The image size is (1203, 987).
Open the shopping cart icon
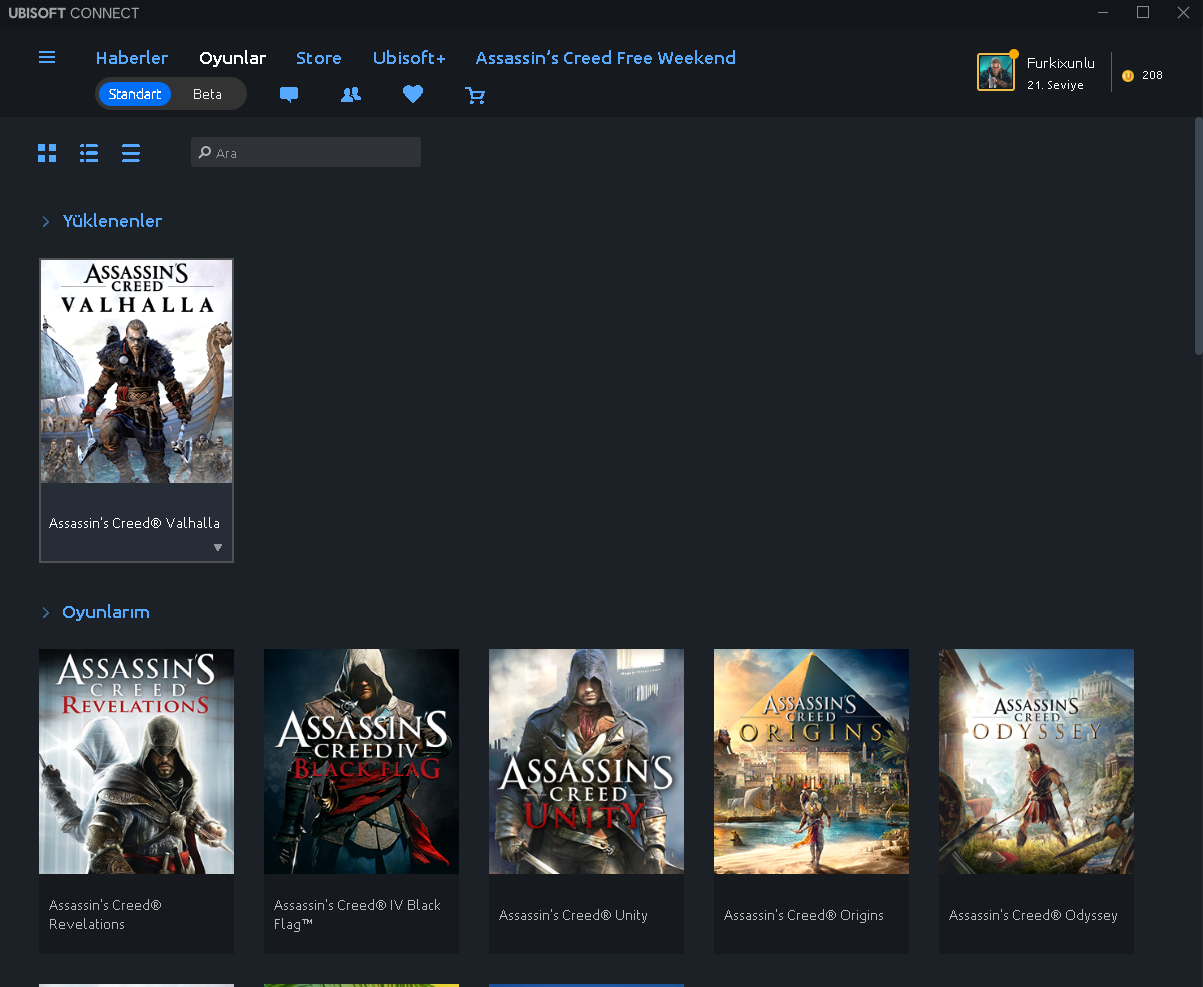pos(475,95)
